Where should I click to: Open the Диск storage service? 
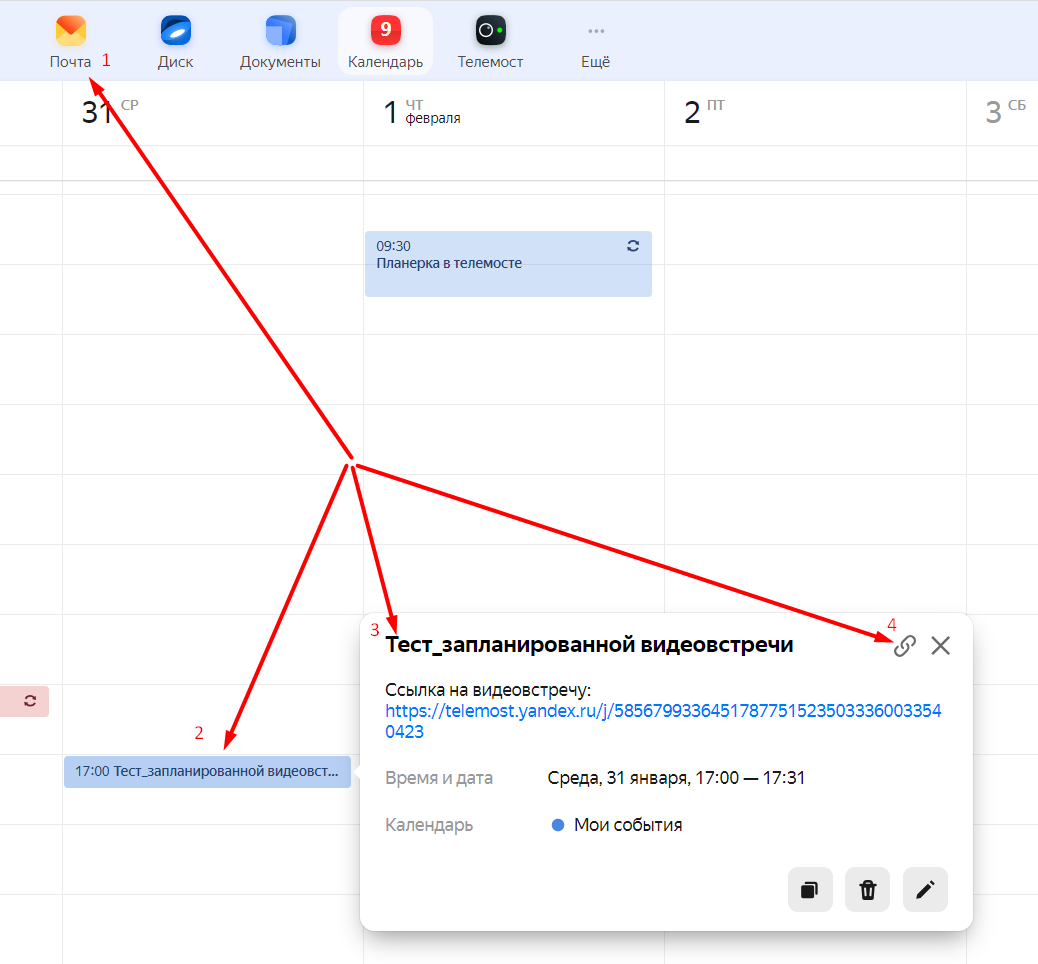point(175,42)
